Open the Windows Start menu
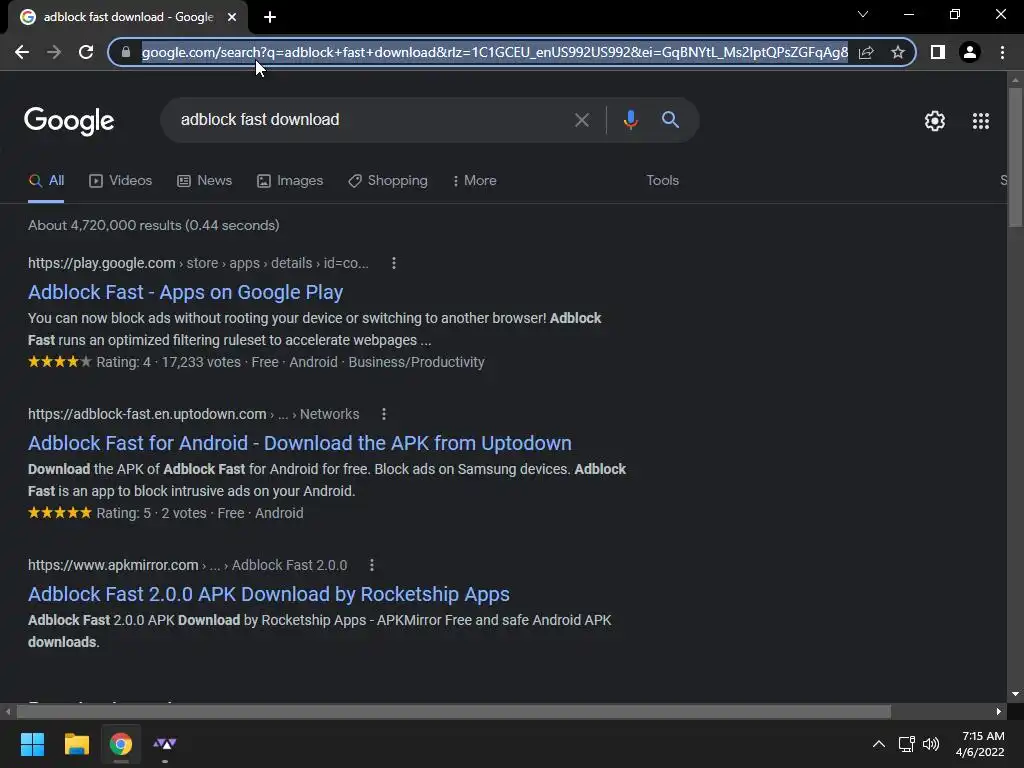The height and width of the screenshot is (768, 1024). (32, 744)
